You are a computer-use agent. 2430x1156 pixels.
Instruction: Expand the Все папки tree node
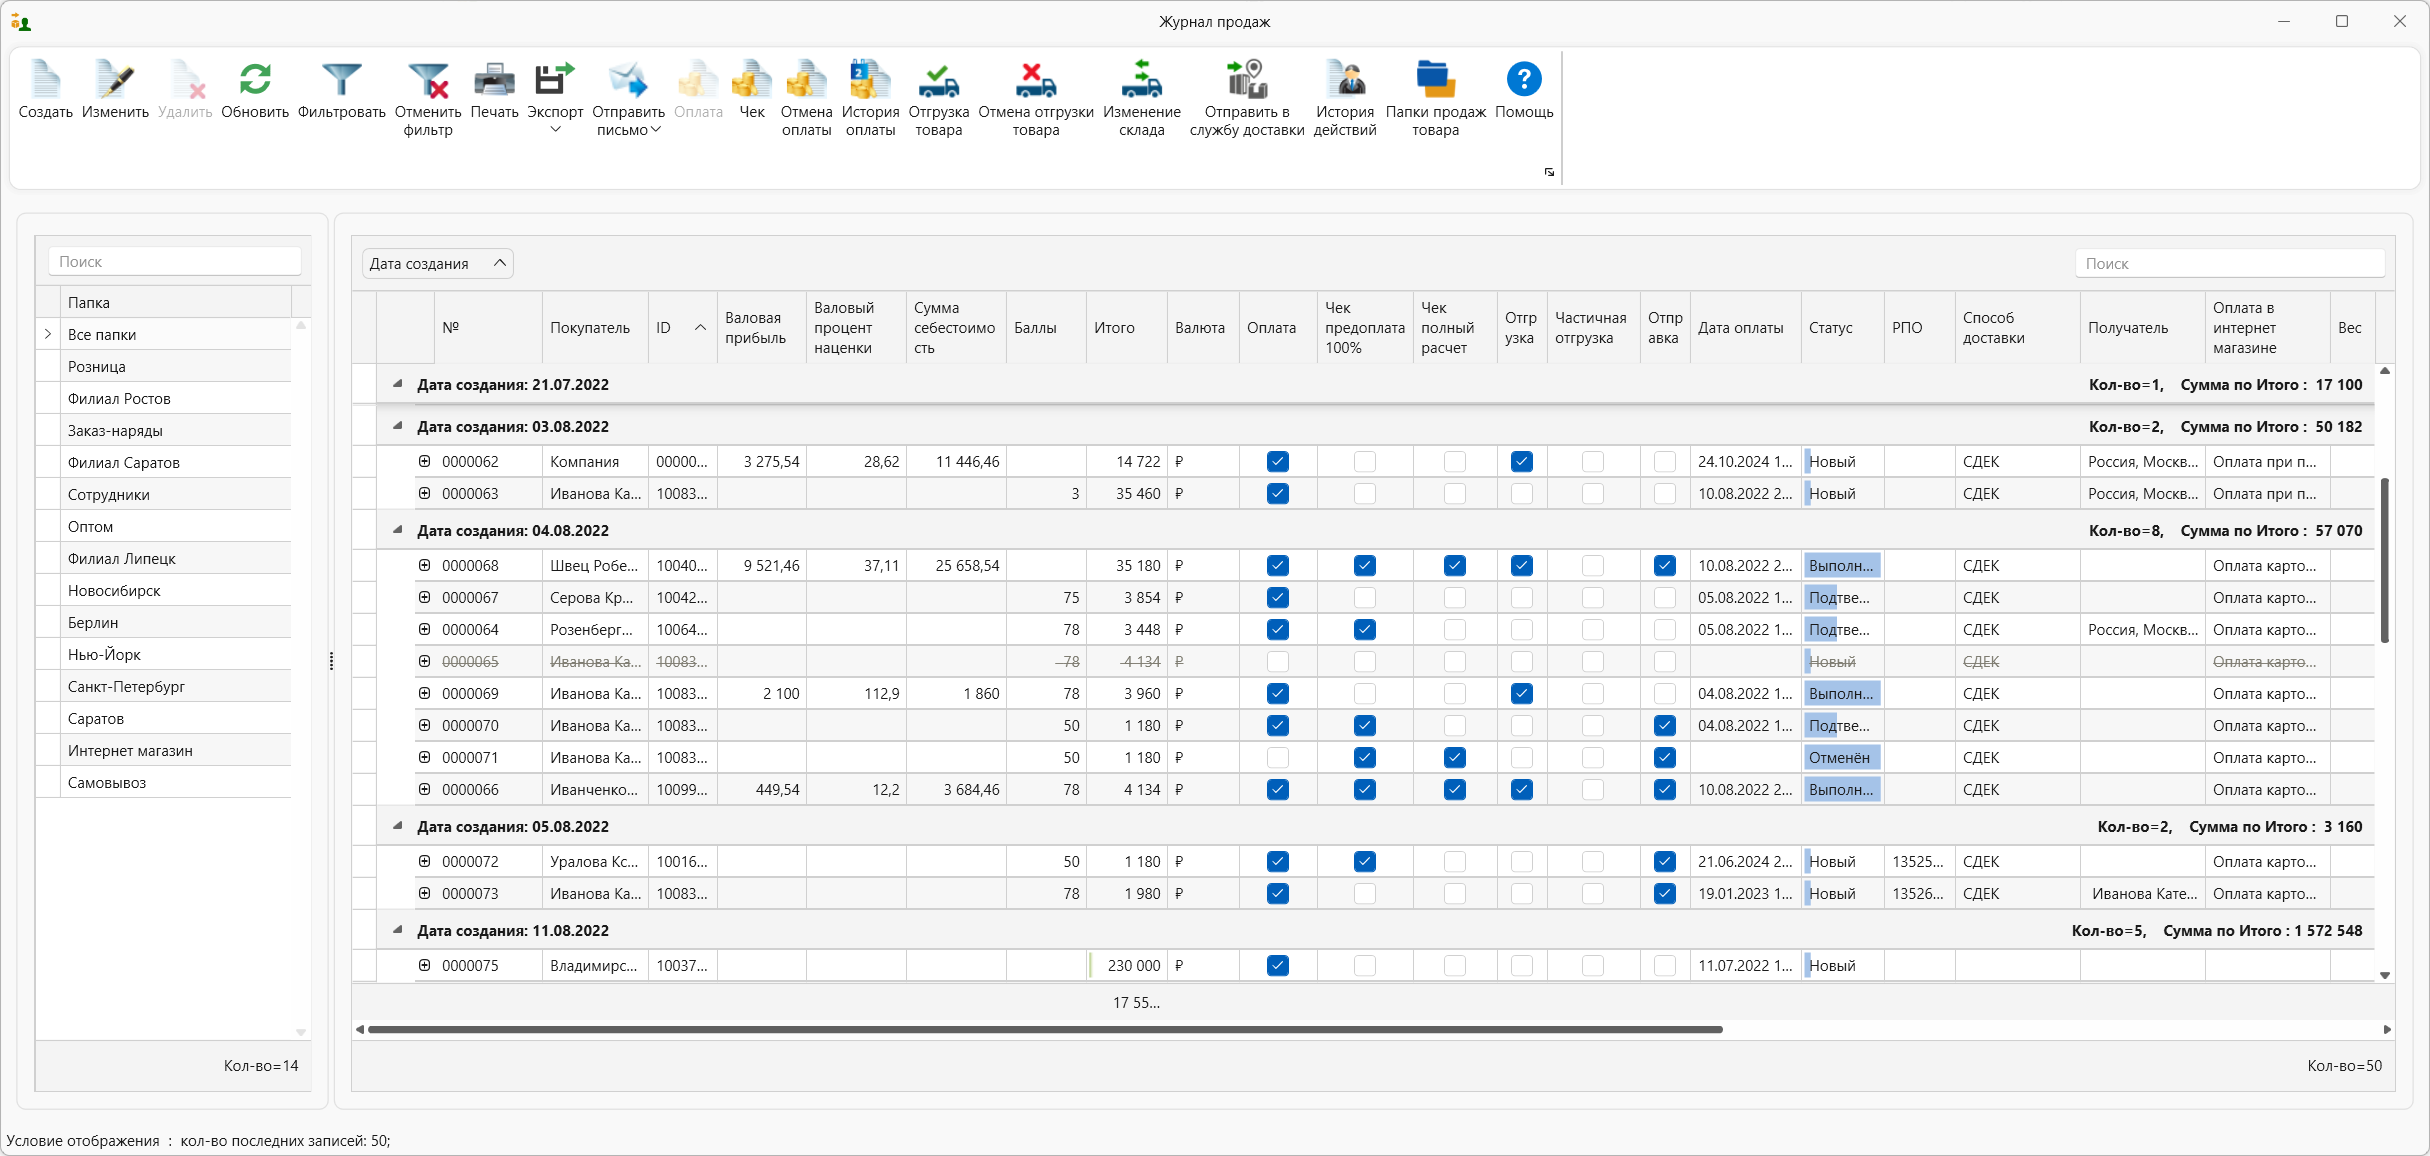(x=47, y=334)
